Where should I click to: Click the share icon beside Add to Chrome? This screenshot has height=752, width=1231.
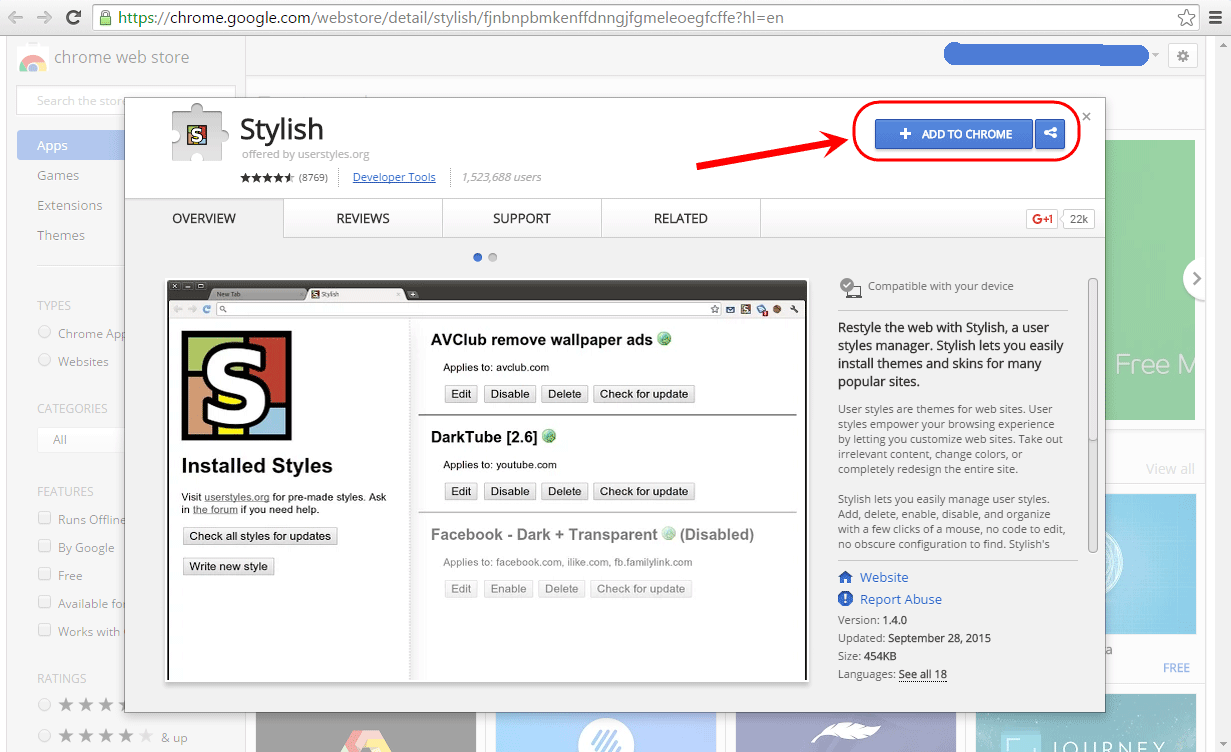coord(1050,134)
